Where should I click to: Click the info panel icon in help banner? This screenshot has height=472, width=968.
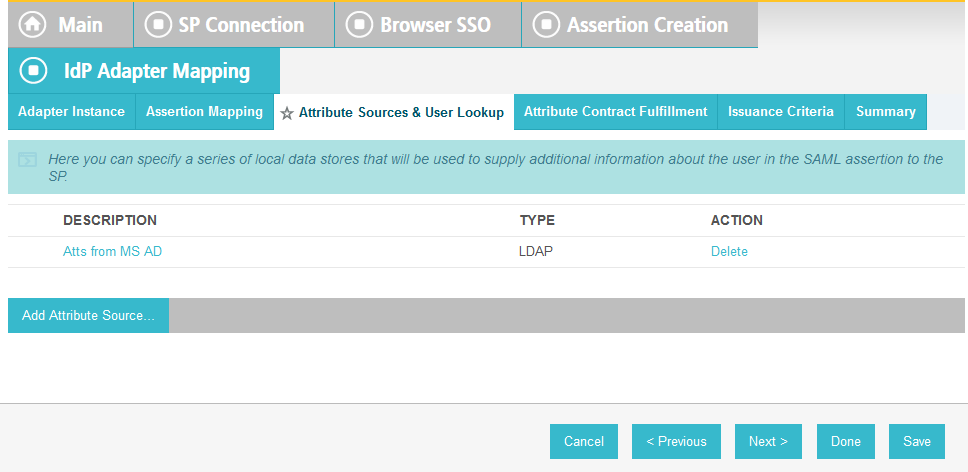pyautogui.click(x=27, y=160)
